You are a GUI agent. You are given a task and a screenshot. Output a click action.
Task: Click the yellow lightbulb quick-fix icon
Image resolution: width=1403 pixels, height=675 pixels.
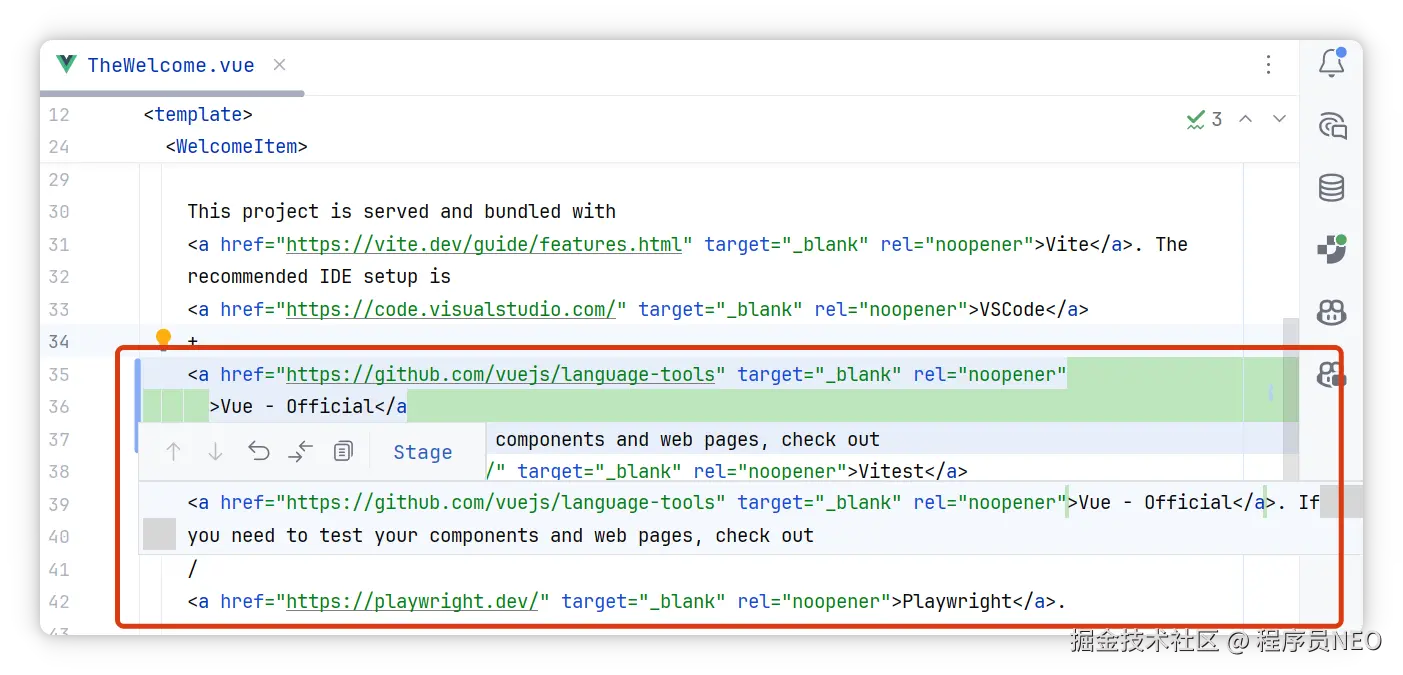tap(163, 339)
